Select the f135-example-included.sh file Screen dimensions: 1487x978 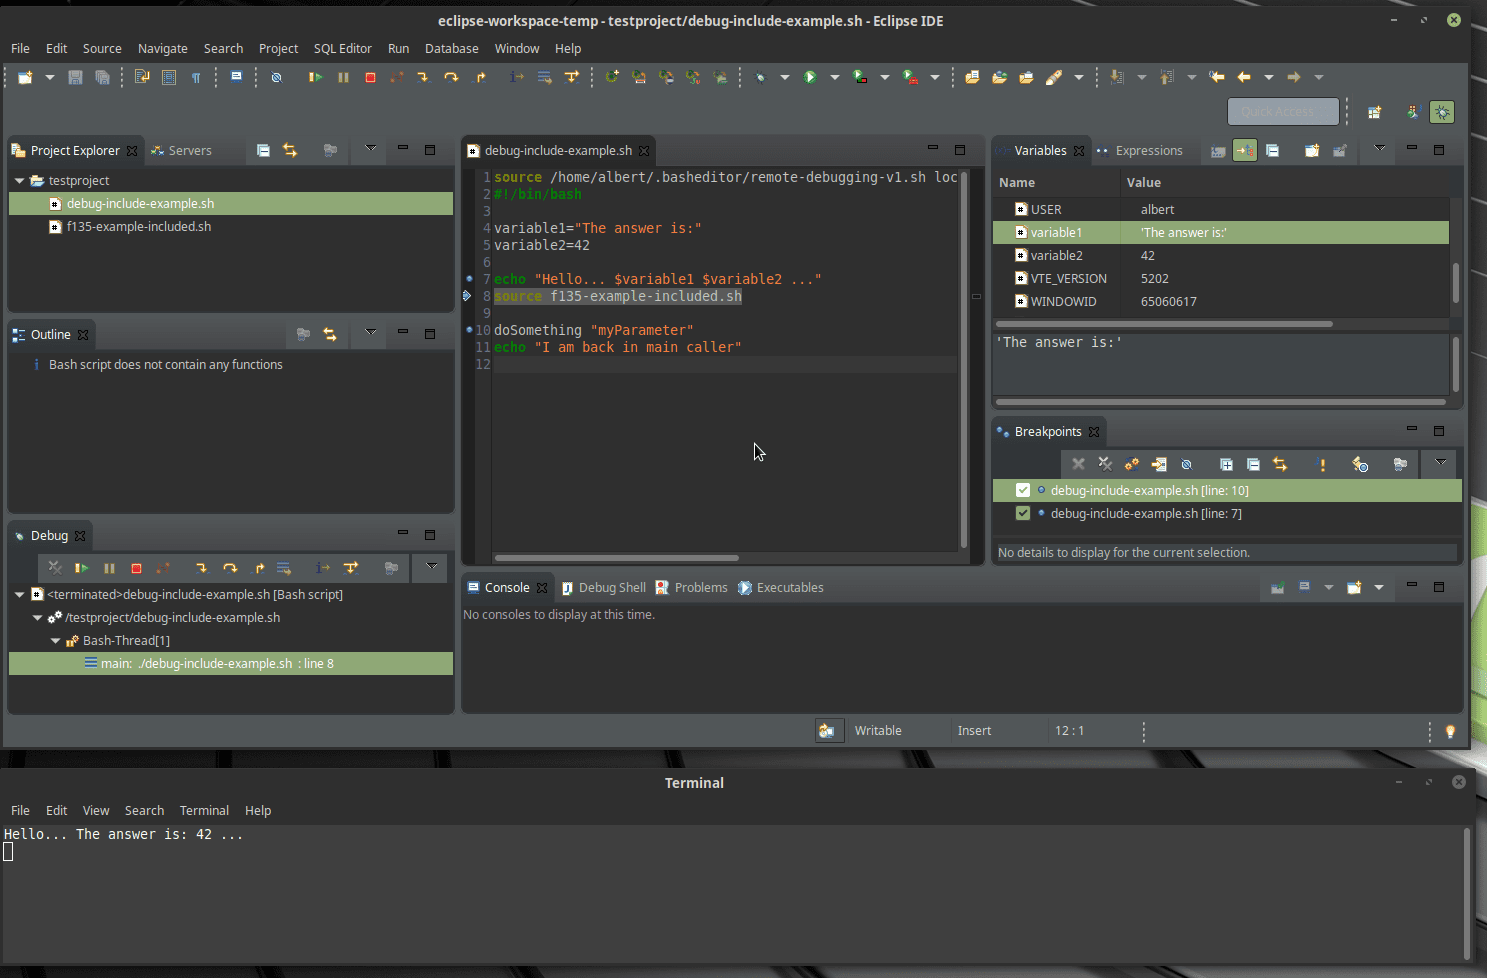(x=138, y=226)
